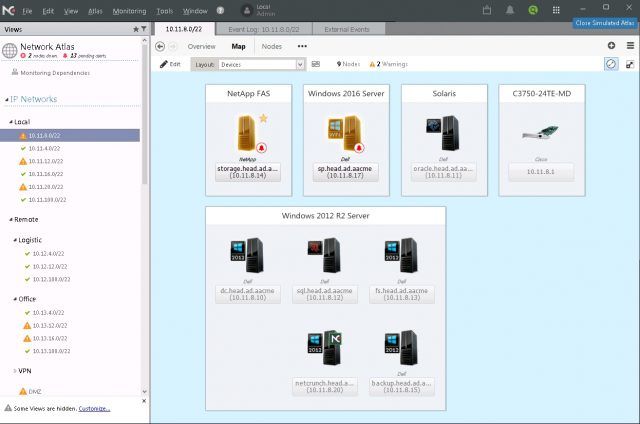Open the Monitoring menu
Image resolution: width=640 pixels, height=424 pixels.
[129, 11]
